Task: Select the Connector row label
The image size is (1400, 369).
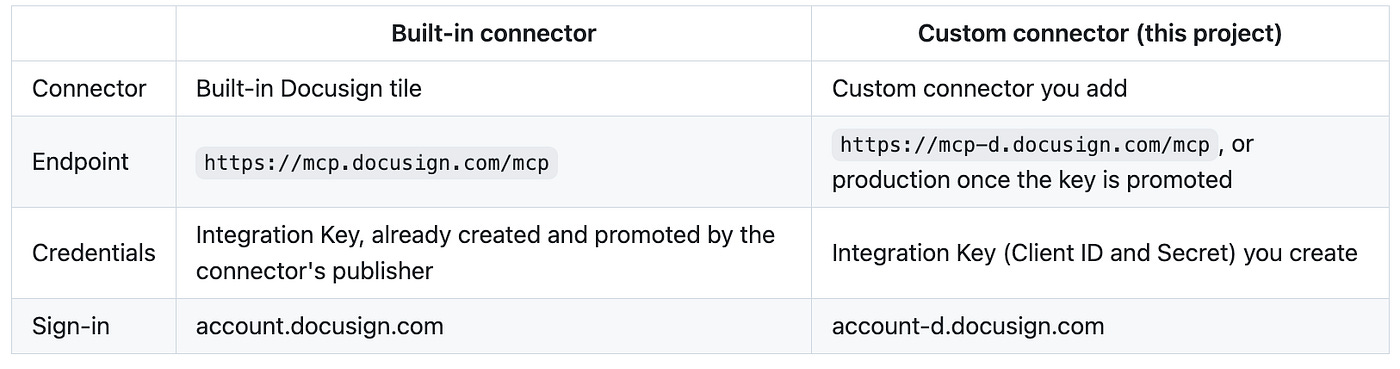Action: pyautogui.click(x=89, y=88)
